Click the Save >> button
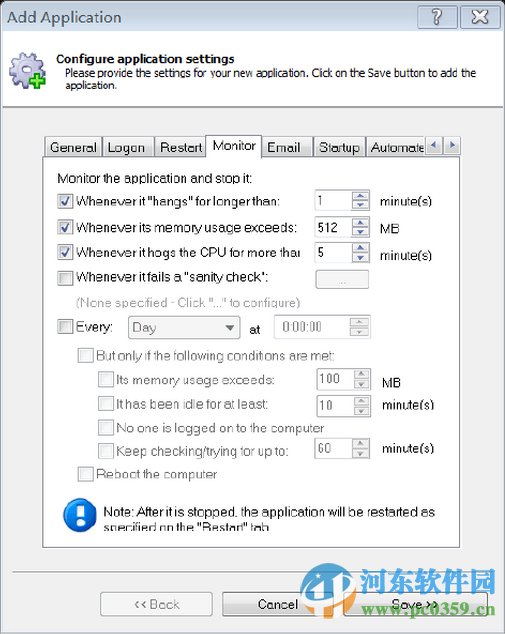Viewport: 505px width, 634px height. pyautogui.click(x=415, y=604)
